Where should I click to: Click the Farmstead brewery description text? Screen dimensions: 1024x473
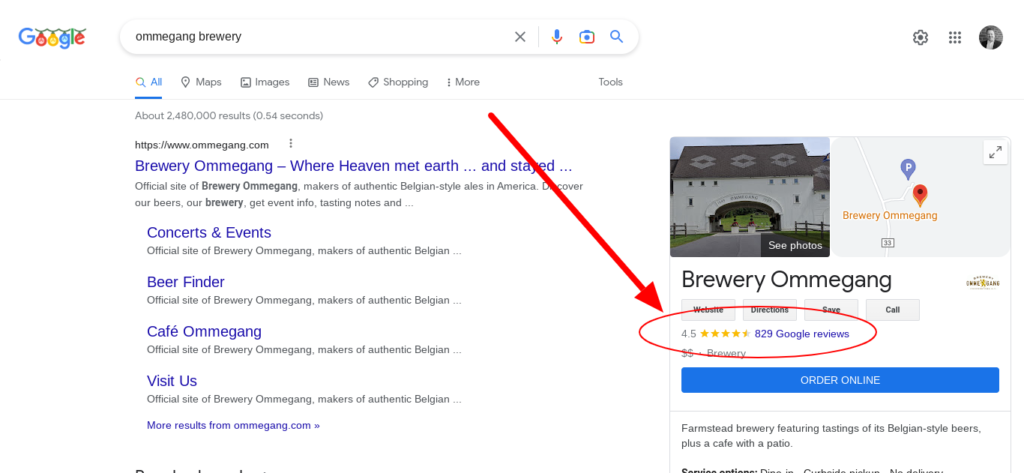831,436
